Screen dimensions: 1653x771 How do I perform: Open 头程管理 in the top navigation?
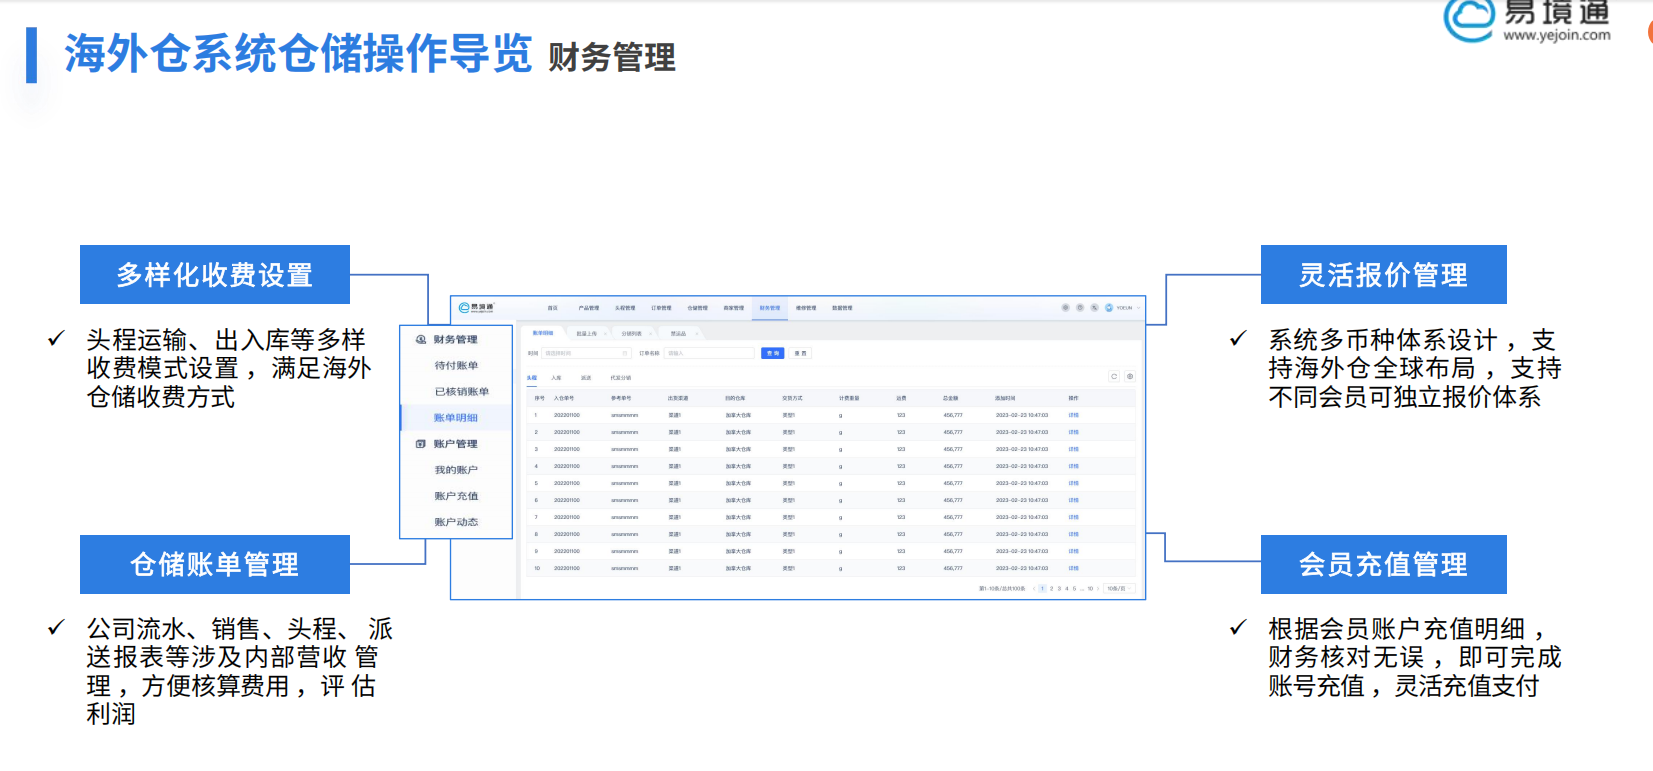(625, 308)
